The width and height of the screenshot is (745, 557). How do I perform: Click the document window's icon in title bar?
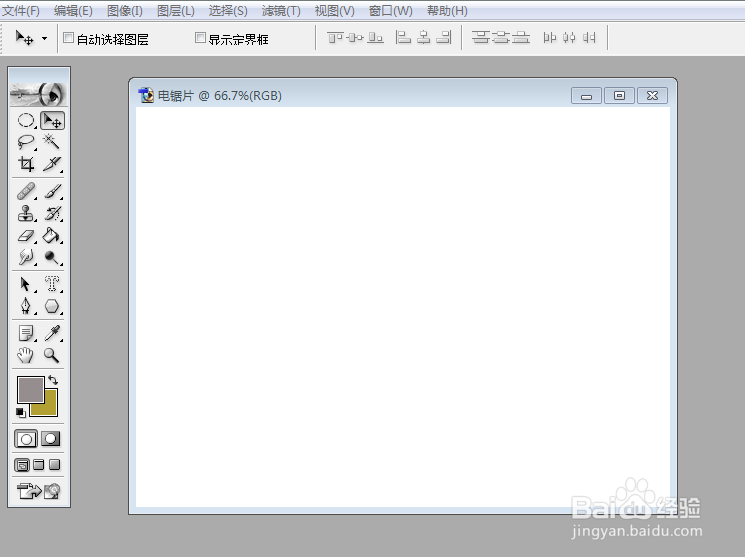coord(146,95)
